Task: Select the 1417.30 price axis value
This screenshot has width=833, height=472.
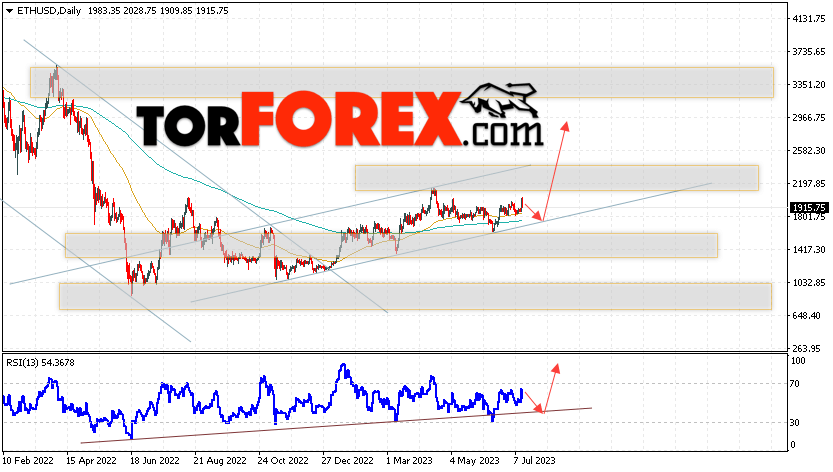Action: (x=809, y=249)
